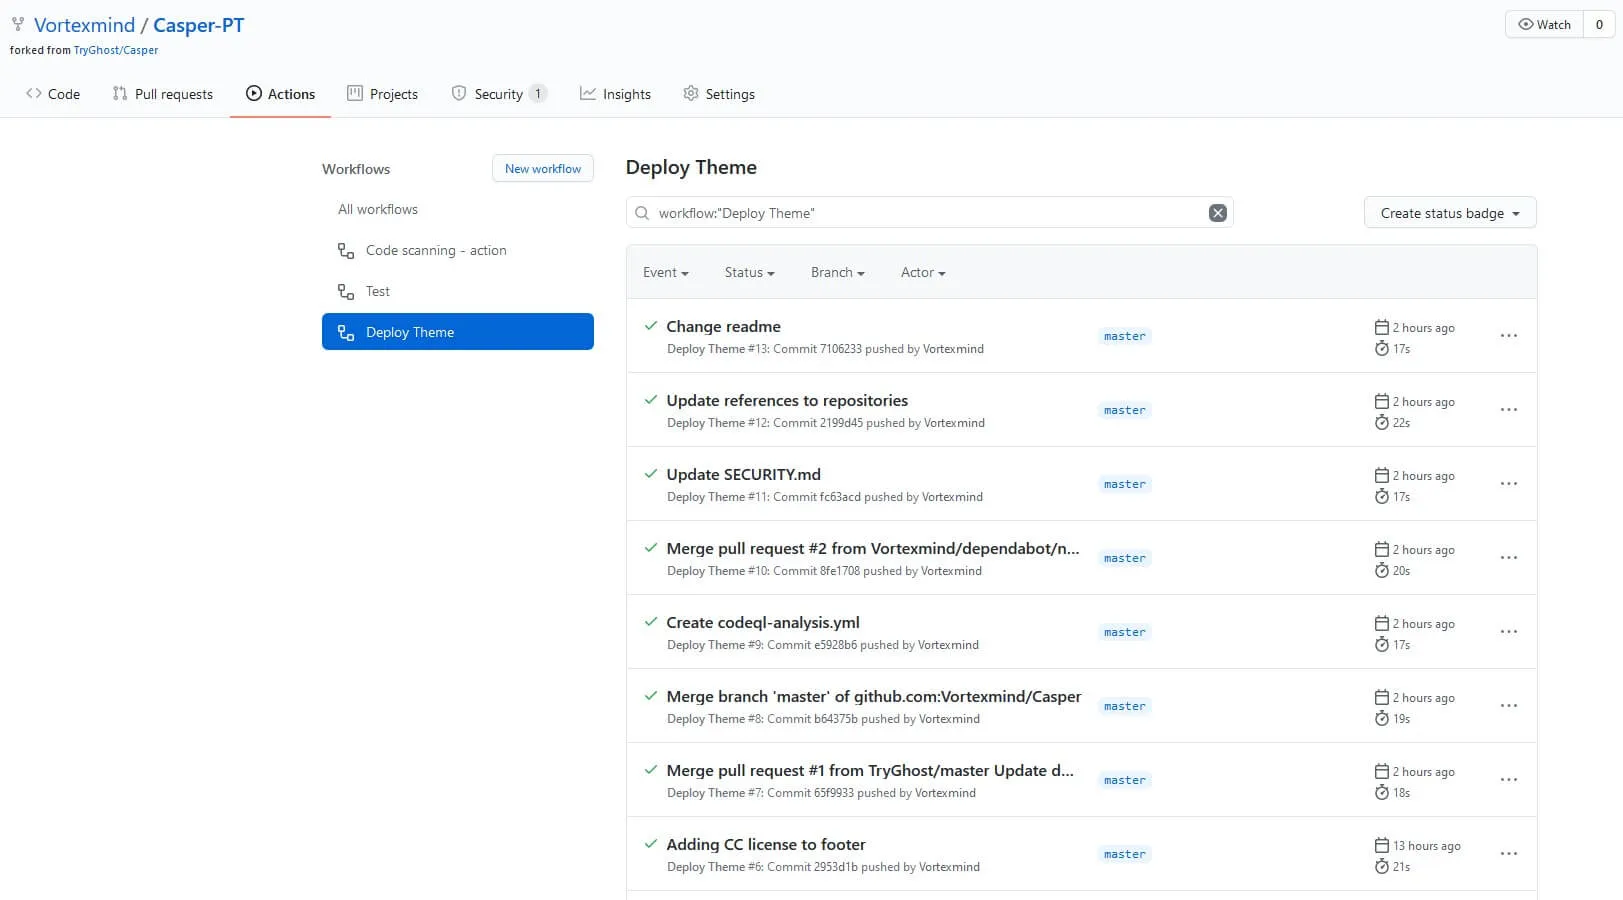Click the workflow filter search field
Image resolution: width=1623 pixels, height=900 pixels.
[929, 213]
